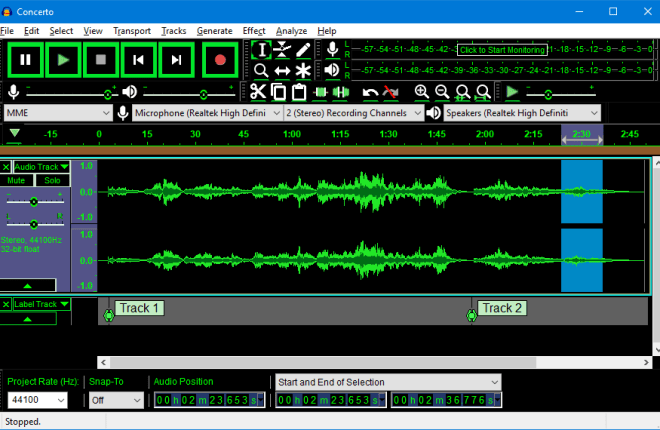Open the Microphone recording device dropdown
This screenshot has width=660, height=430.
[207, 113]
